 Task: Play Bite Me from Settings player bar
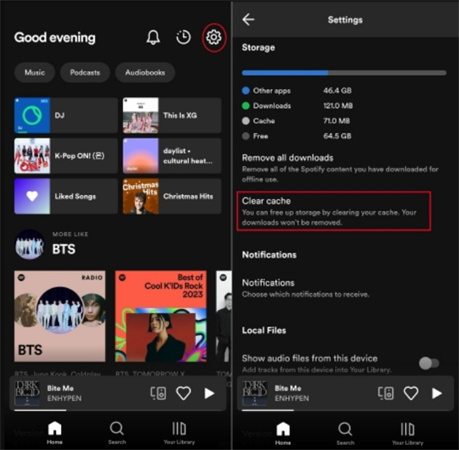tap(437, 393)
